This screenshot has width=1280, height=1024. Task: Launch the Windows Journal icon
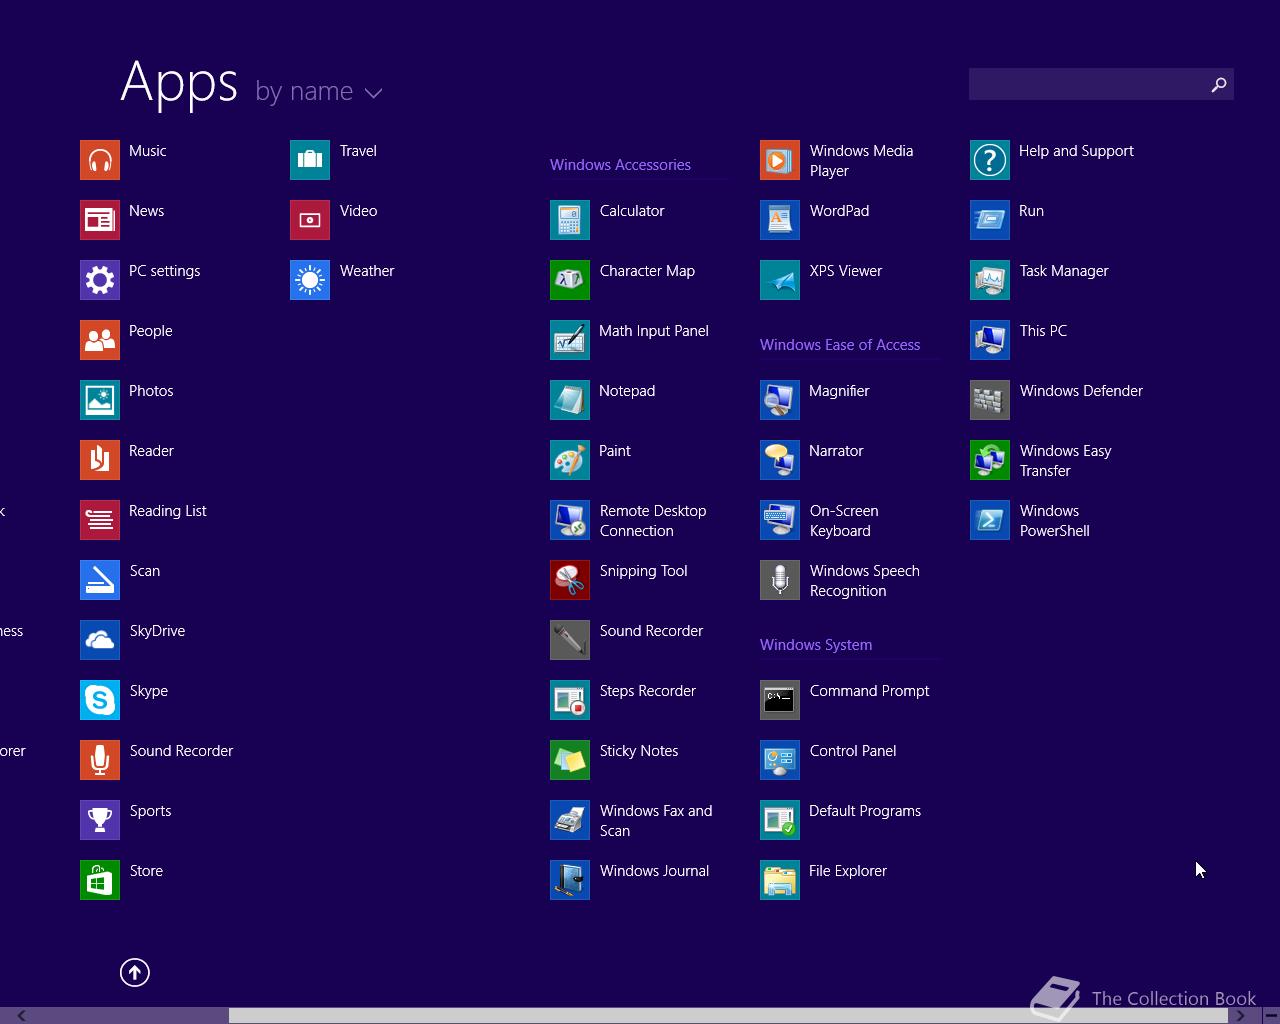coord(570,880)
